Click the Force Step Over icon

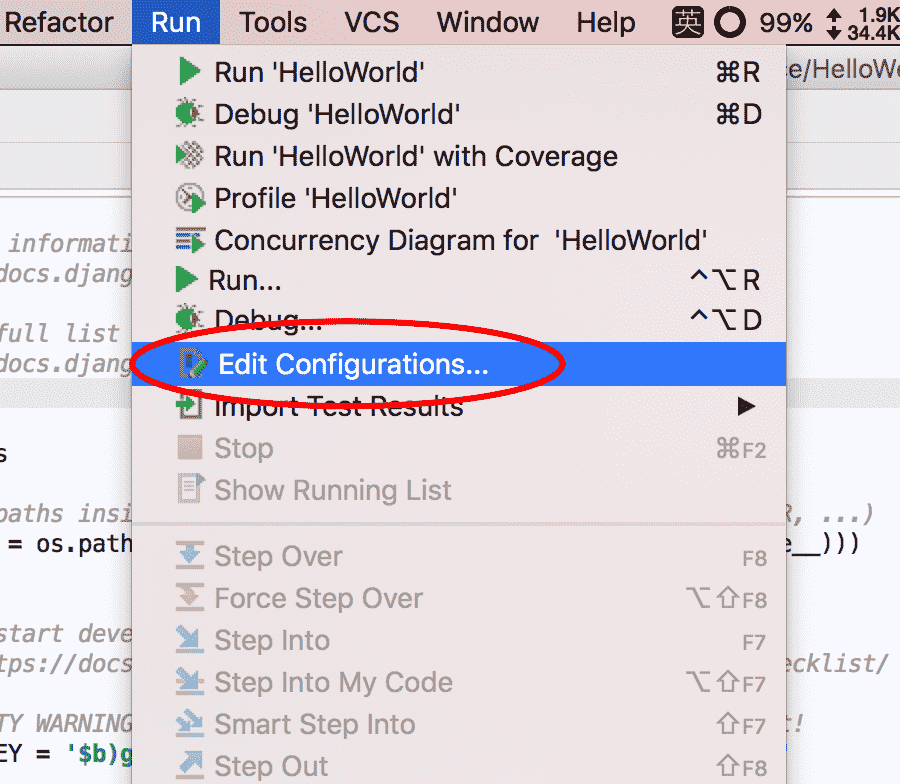[190, 597]
